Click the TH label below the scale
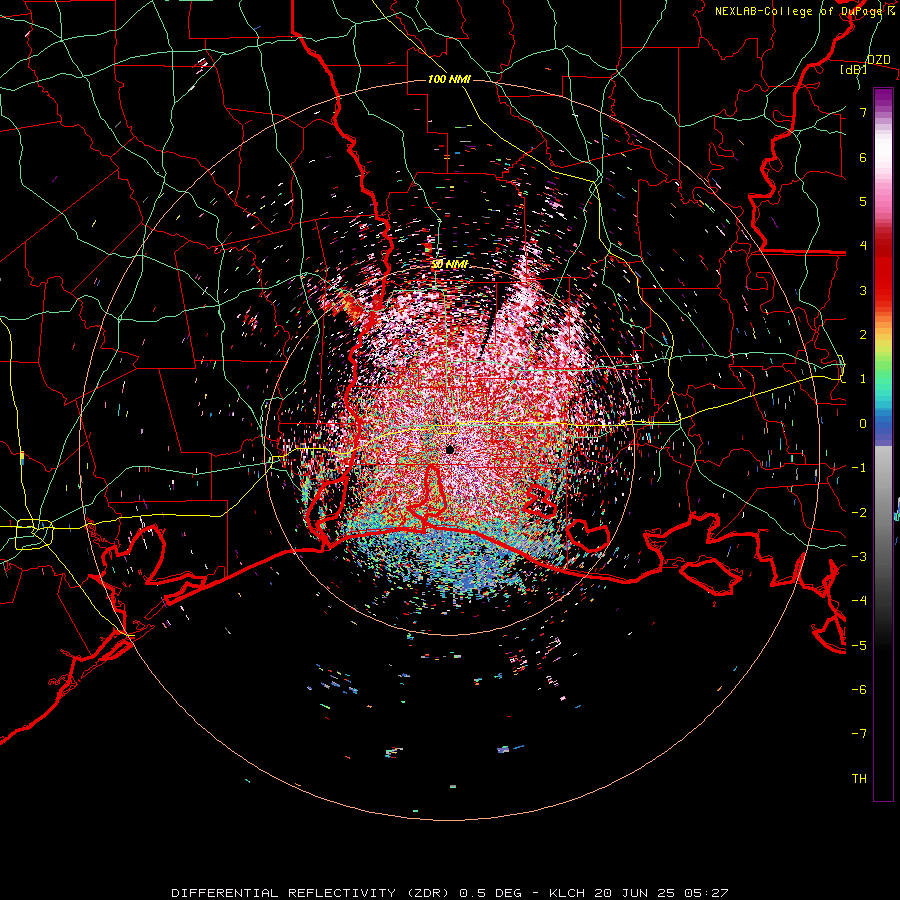This screenshot has height=900, width=900. tap(859, 779)
